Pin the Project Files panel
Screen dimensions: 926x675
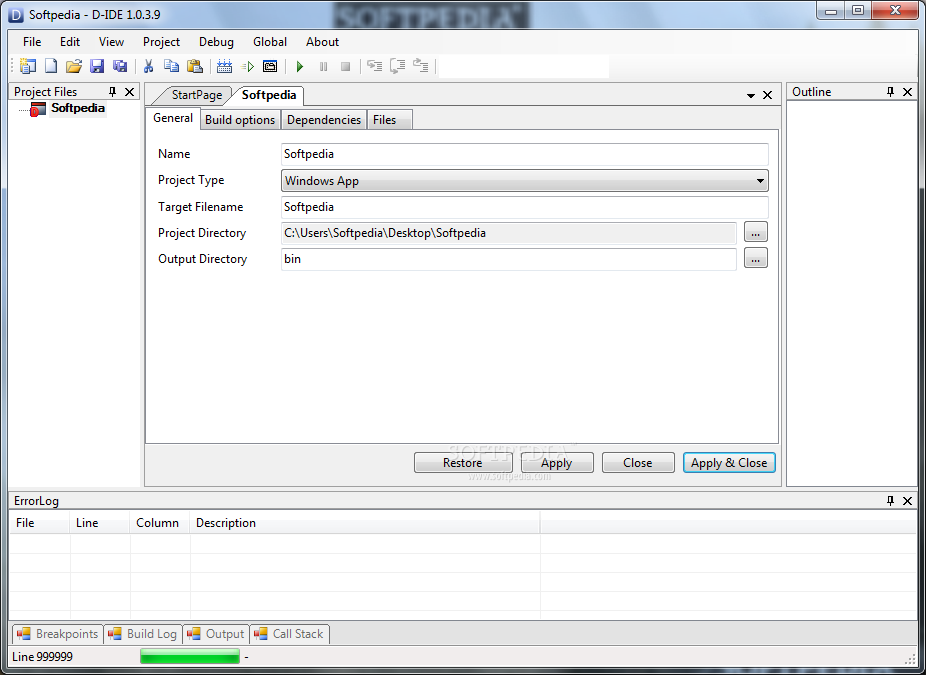(112, 92)
